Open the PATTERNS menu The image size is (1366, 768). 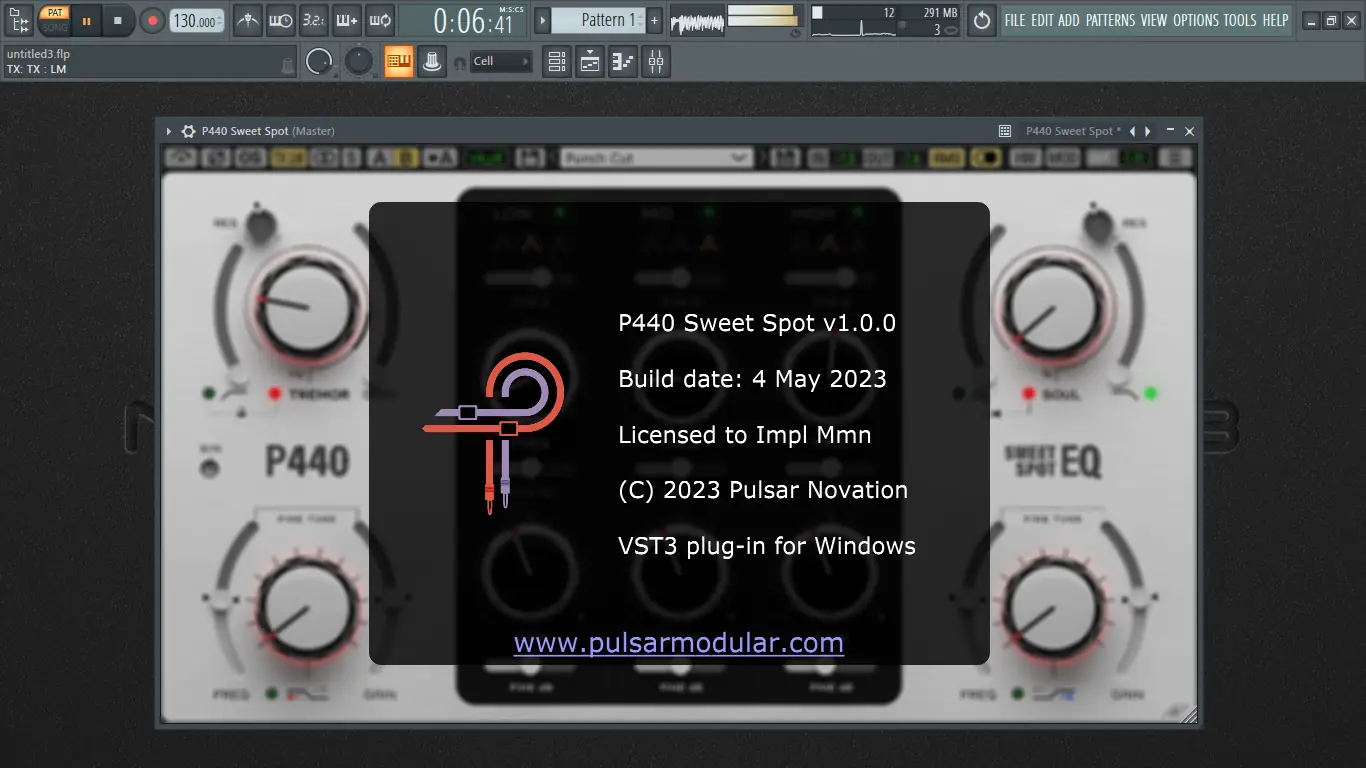pos(1110,20)
